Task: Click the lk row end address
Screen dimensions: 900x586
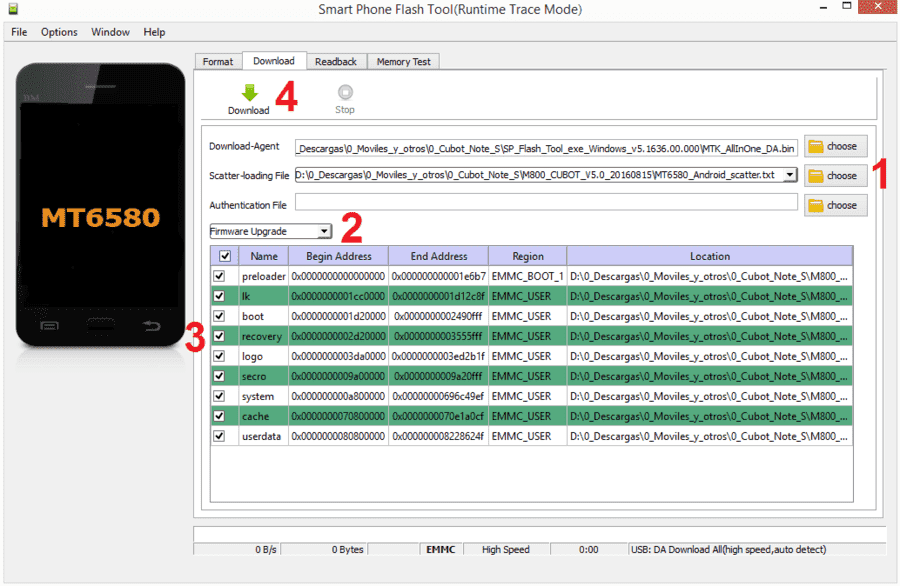Action: click(439, 296)
